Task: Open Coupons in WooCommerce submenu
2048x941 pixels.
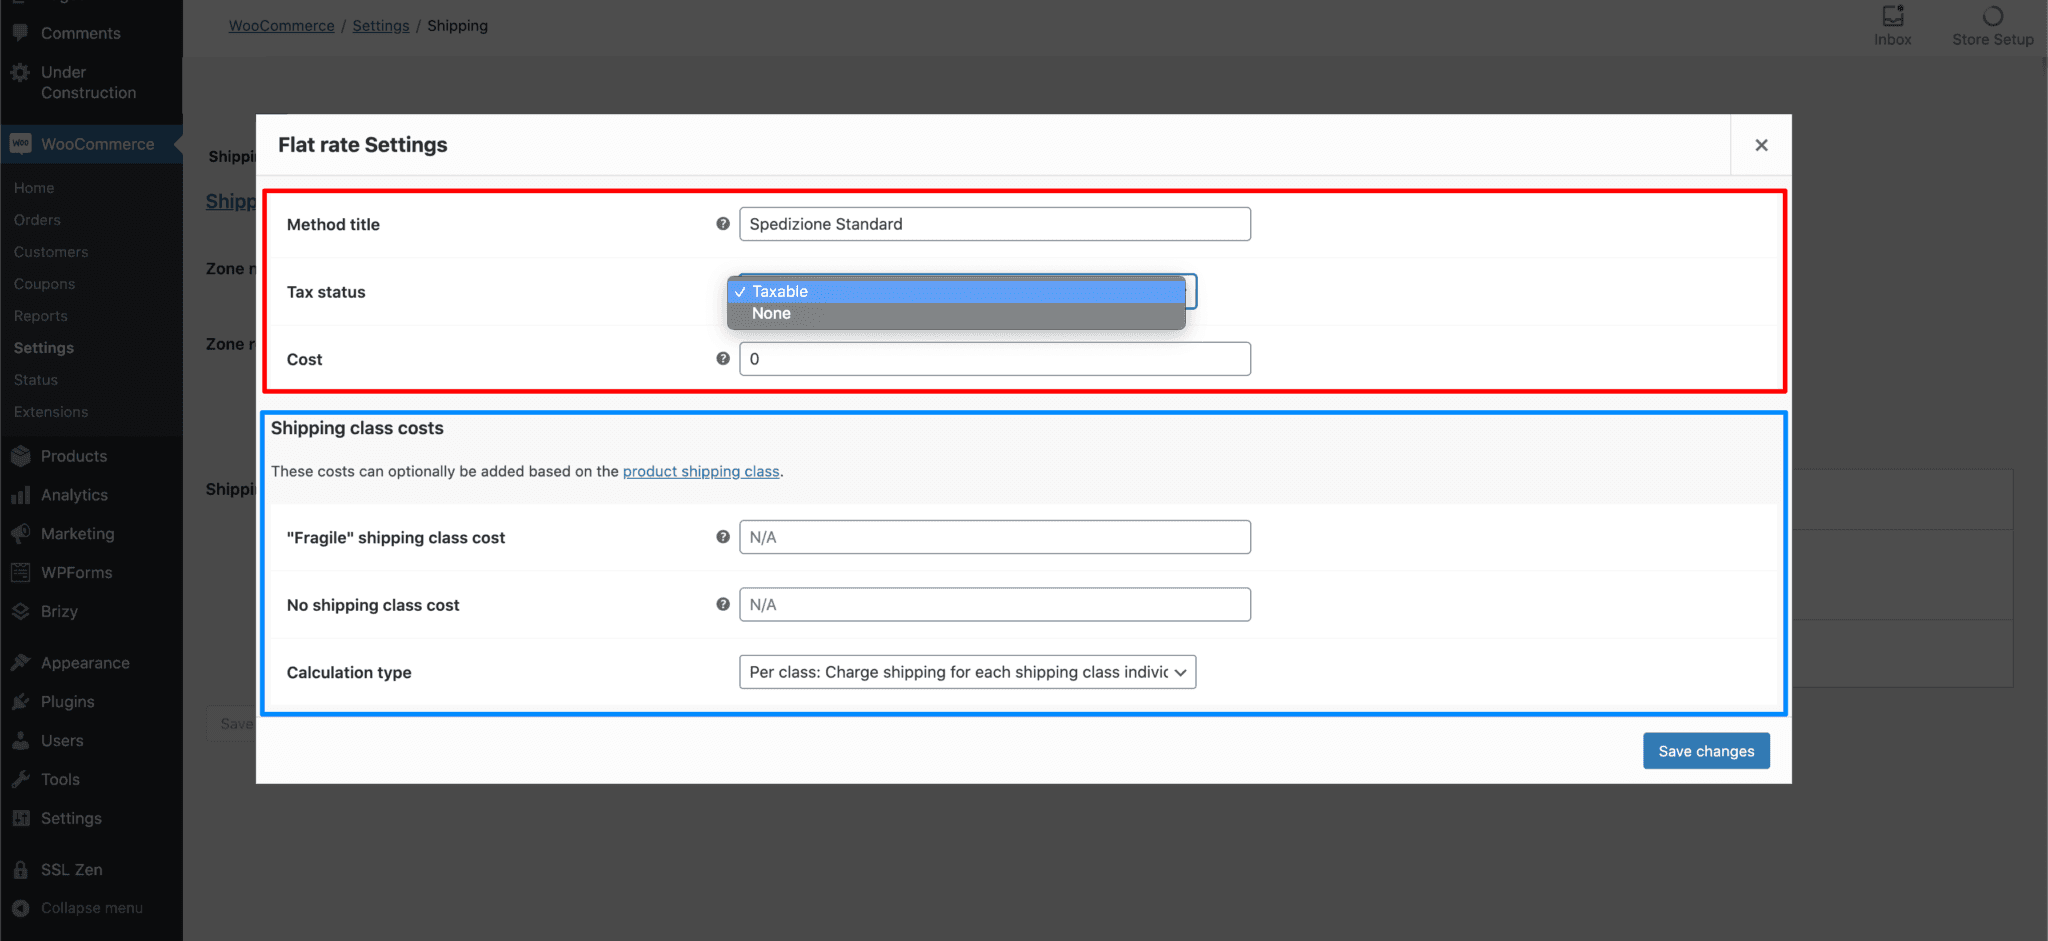Action: [x=44, y=284]
